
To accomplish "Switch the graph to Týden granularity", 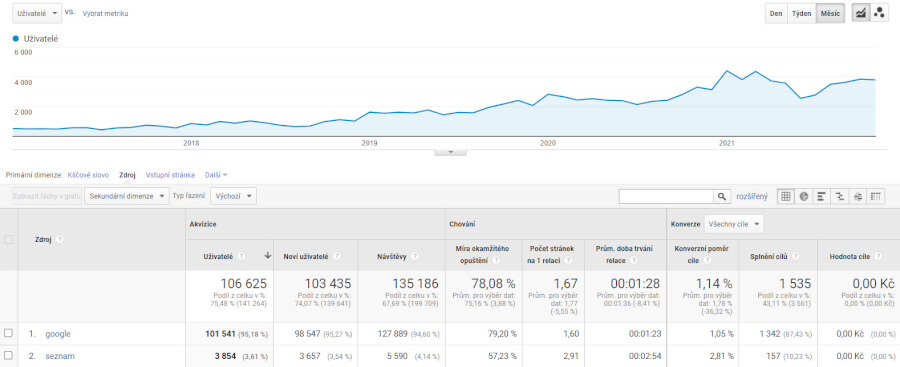I will [802, 14].
